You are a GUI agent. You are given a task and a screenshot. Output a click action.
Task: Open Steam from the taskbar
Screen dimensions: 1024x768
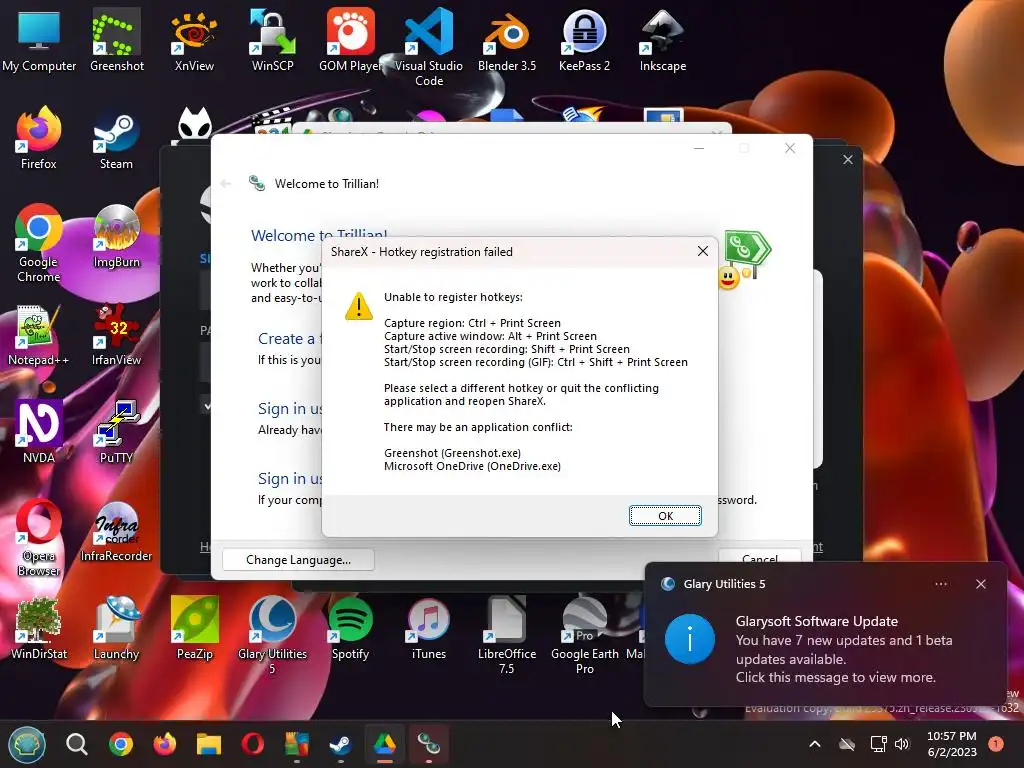[340, 744]
